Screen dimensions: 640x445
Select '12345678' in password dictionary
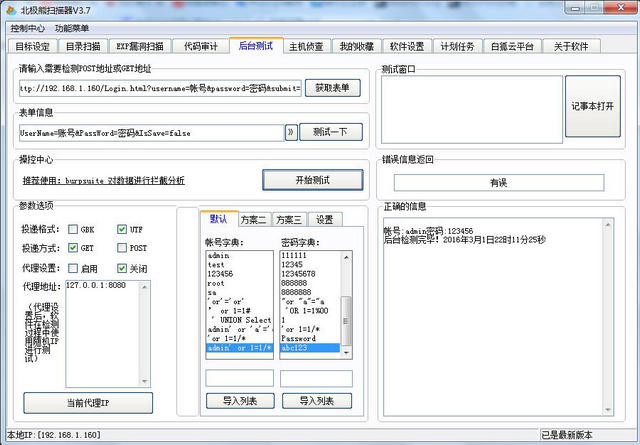310,274
